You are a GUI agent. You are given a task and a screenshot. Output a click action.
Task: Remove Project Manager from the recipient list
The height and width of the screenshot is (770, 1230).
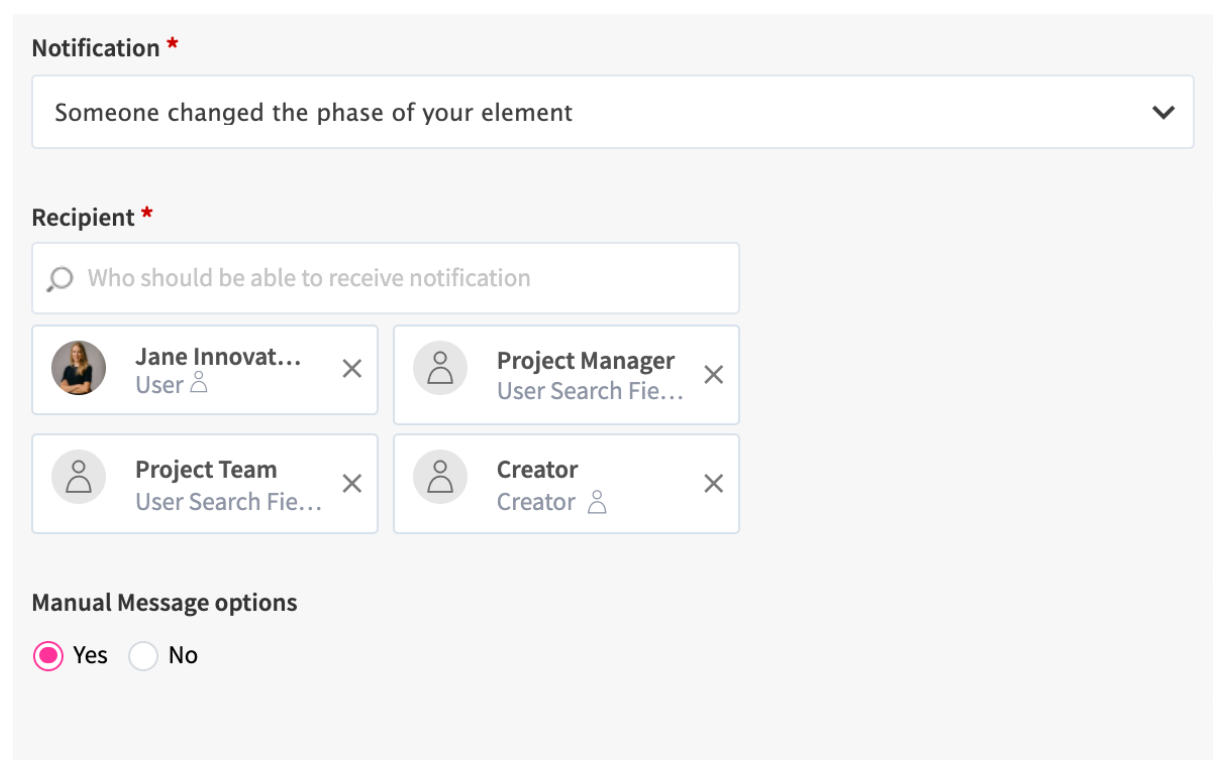[713, 374]
